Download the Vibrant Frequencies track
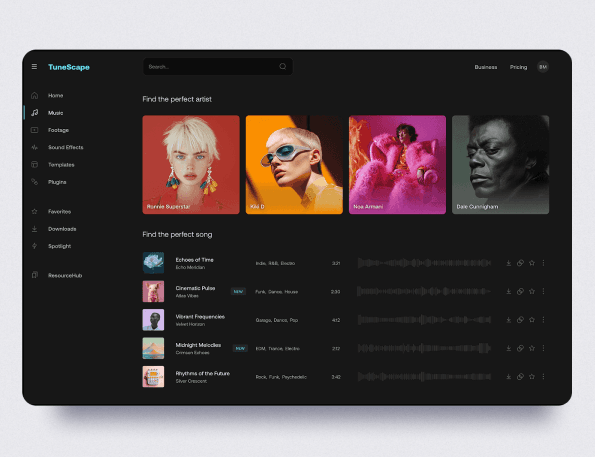Screen dimensions: 595x457 pos(508,320)
